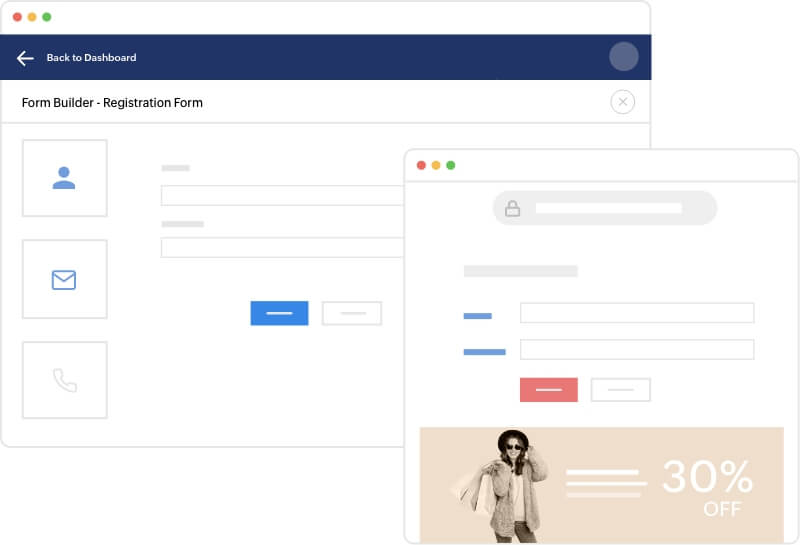Click the white secondary button in Form Builder
The image size is (800, 545).
coord(352,313)
